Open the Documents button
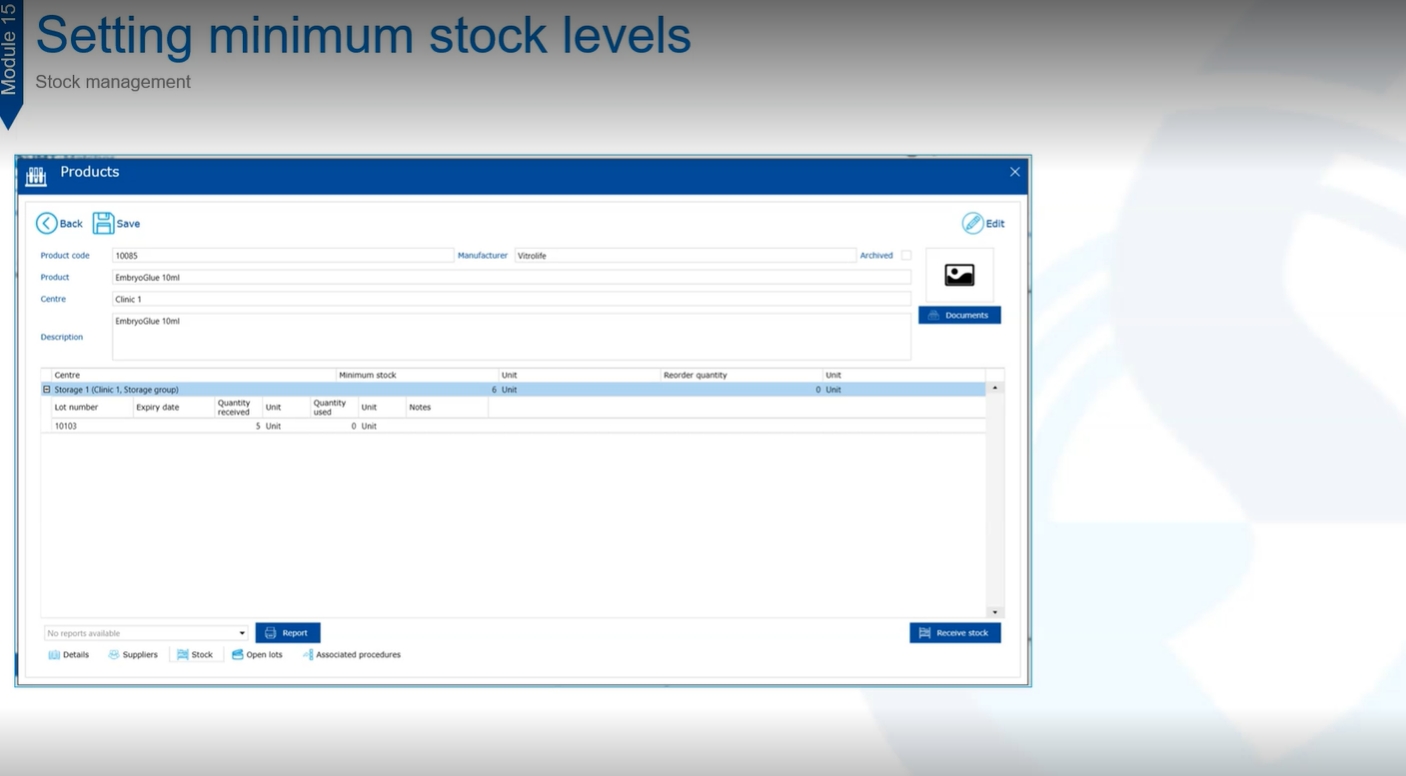This screenshot has height=776, width=1406. (x=959, y=315)
